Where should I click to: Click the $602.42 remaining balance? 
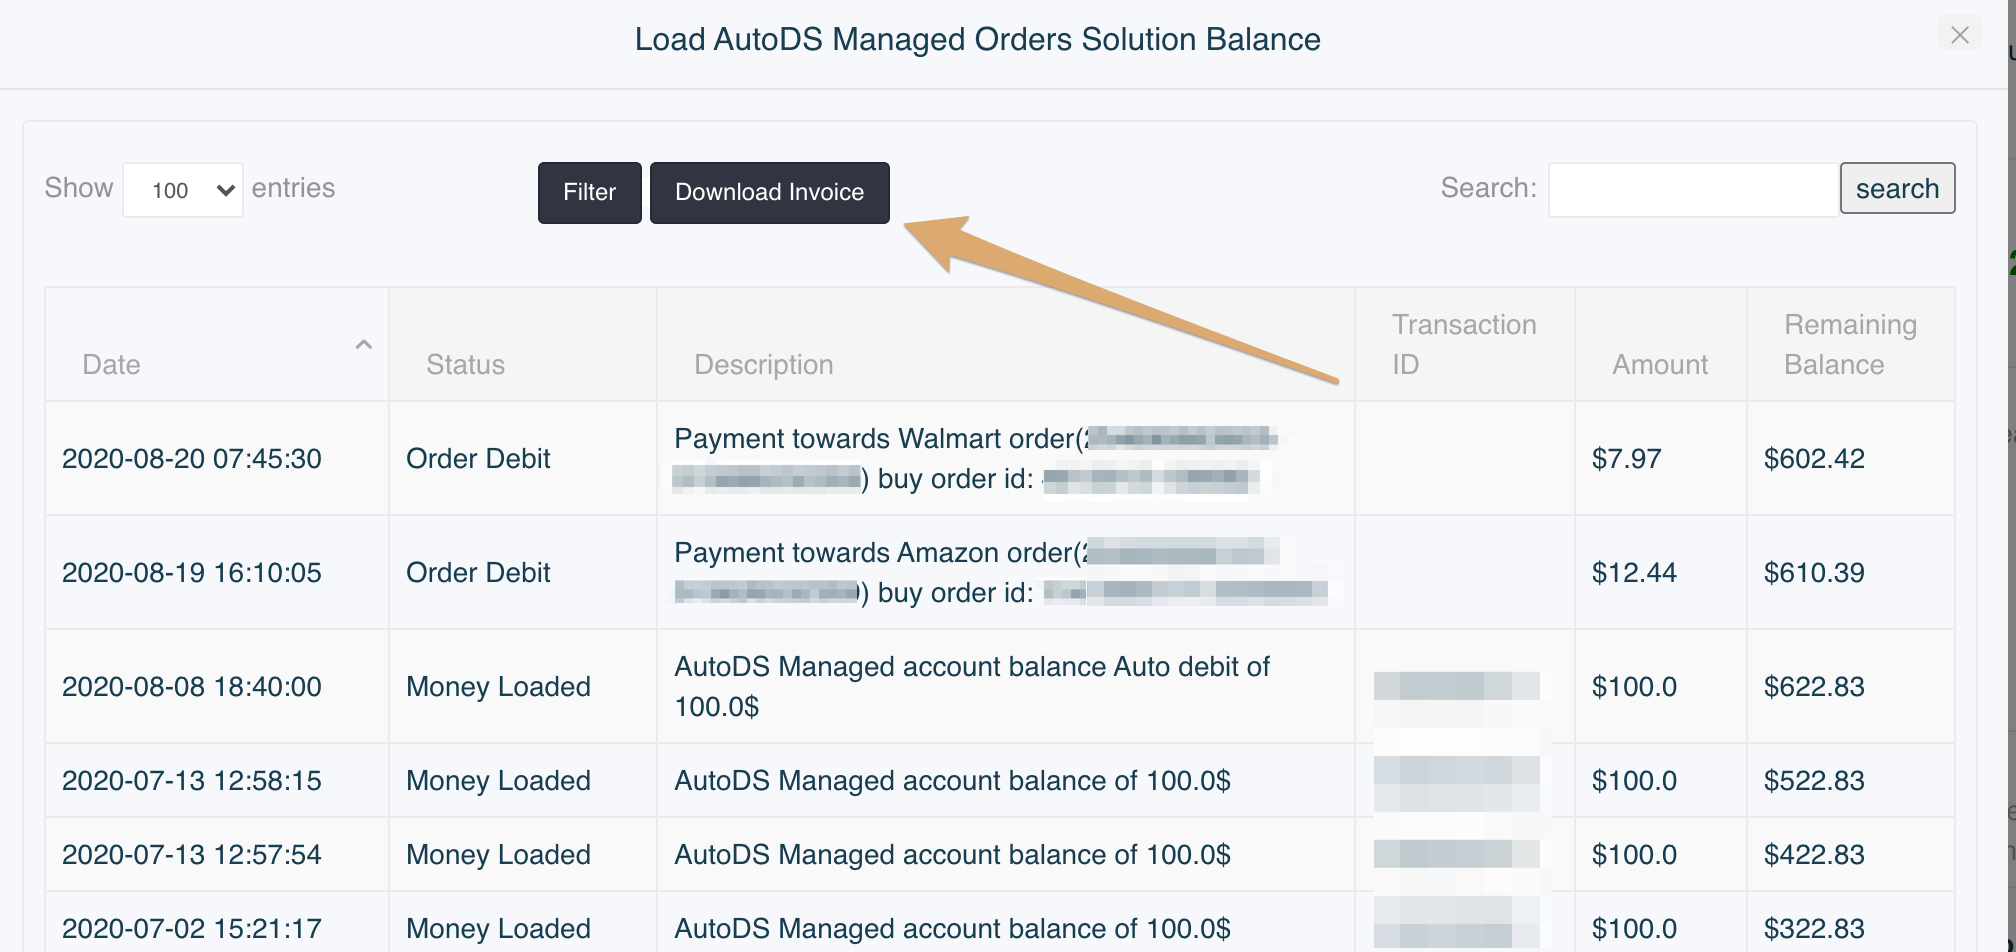tap(1814, 459)
